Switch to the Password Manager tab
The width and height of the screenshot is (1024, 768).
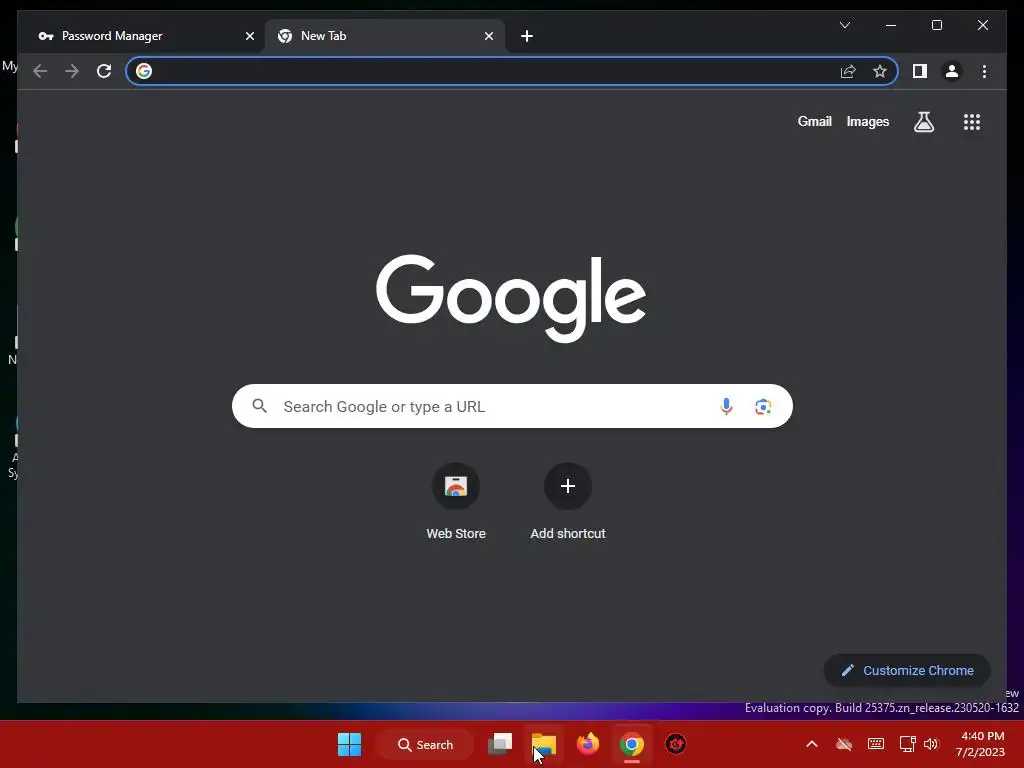coord(142,36)
